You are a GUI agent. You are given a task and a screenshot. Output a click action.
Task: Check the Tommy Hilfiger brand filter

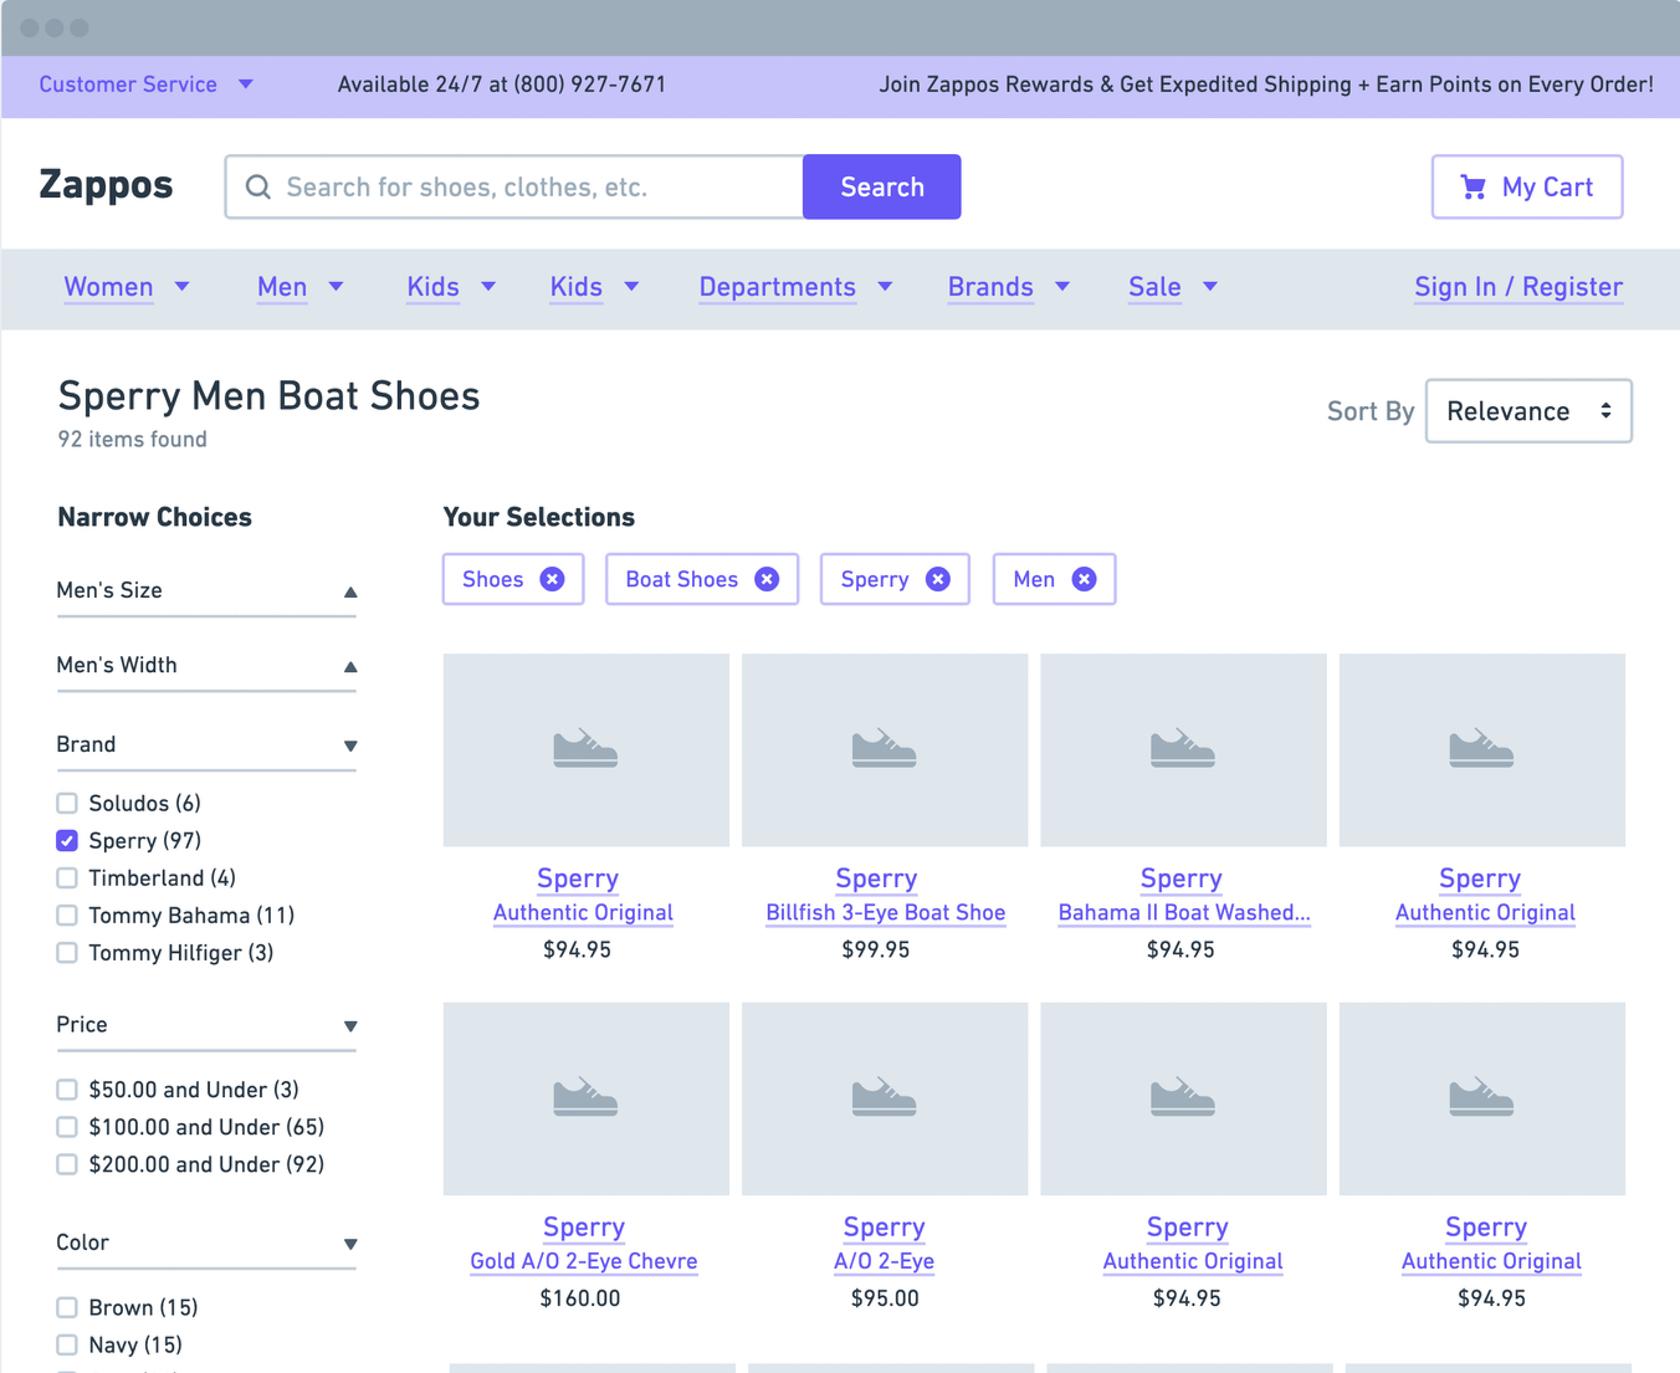pyautogui.click(x=67, y=952)
